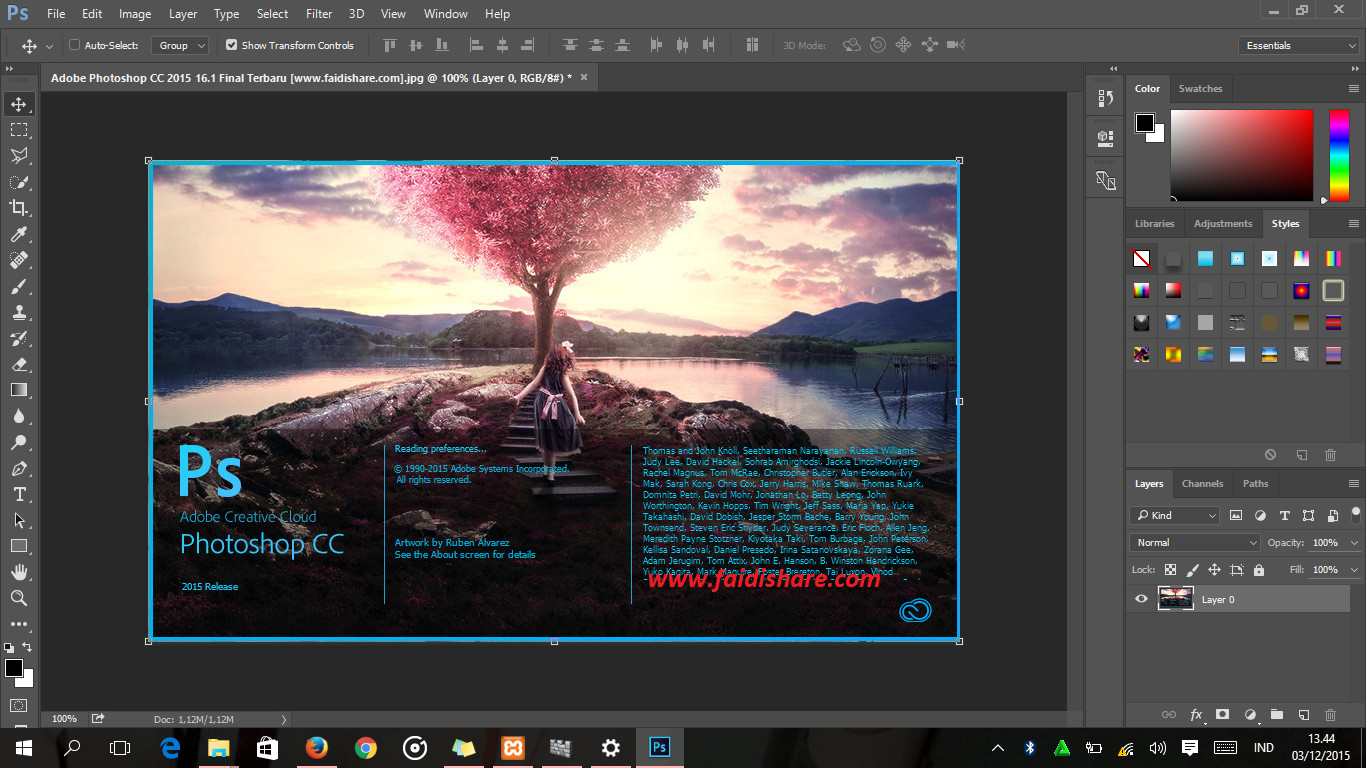Switch to the Channels tab
1366x768 pixels.
1202,484
